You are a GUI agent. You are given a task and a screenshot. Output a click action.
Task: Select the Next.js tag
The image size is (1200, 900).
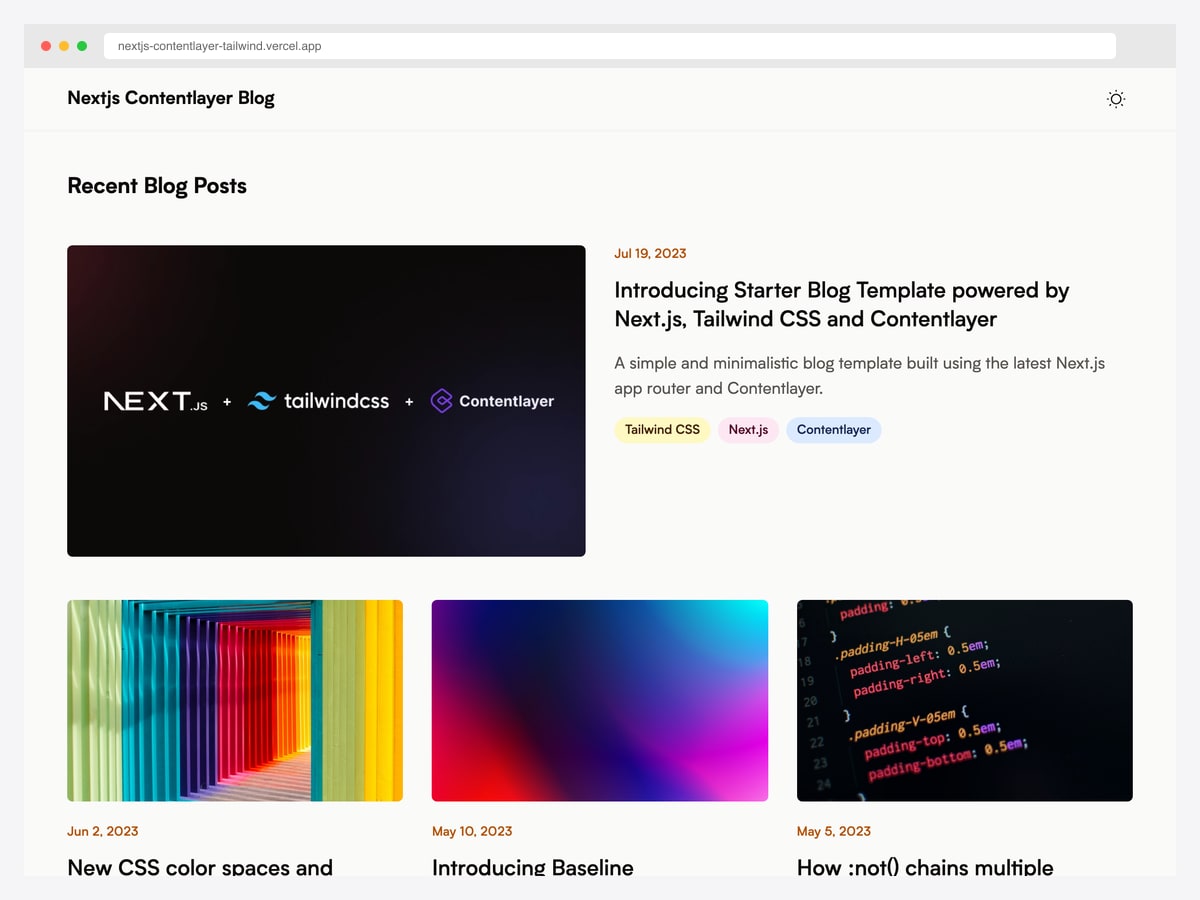point(748,430)
